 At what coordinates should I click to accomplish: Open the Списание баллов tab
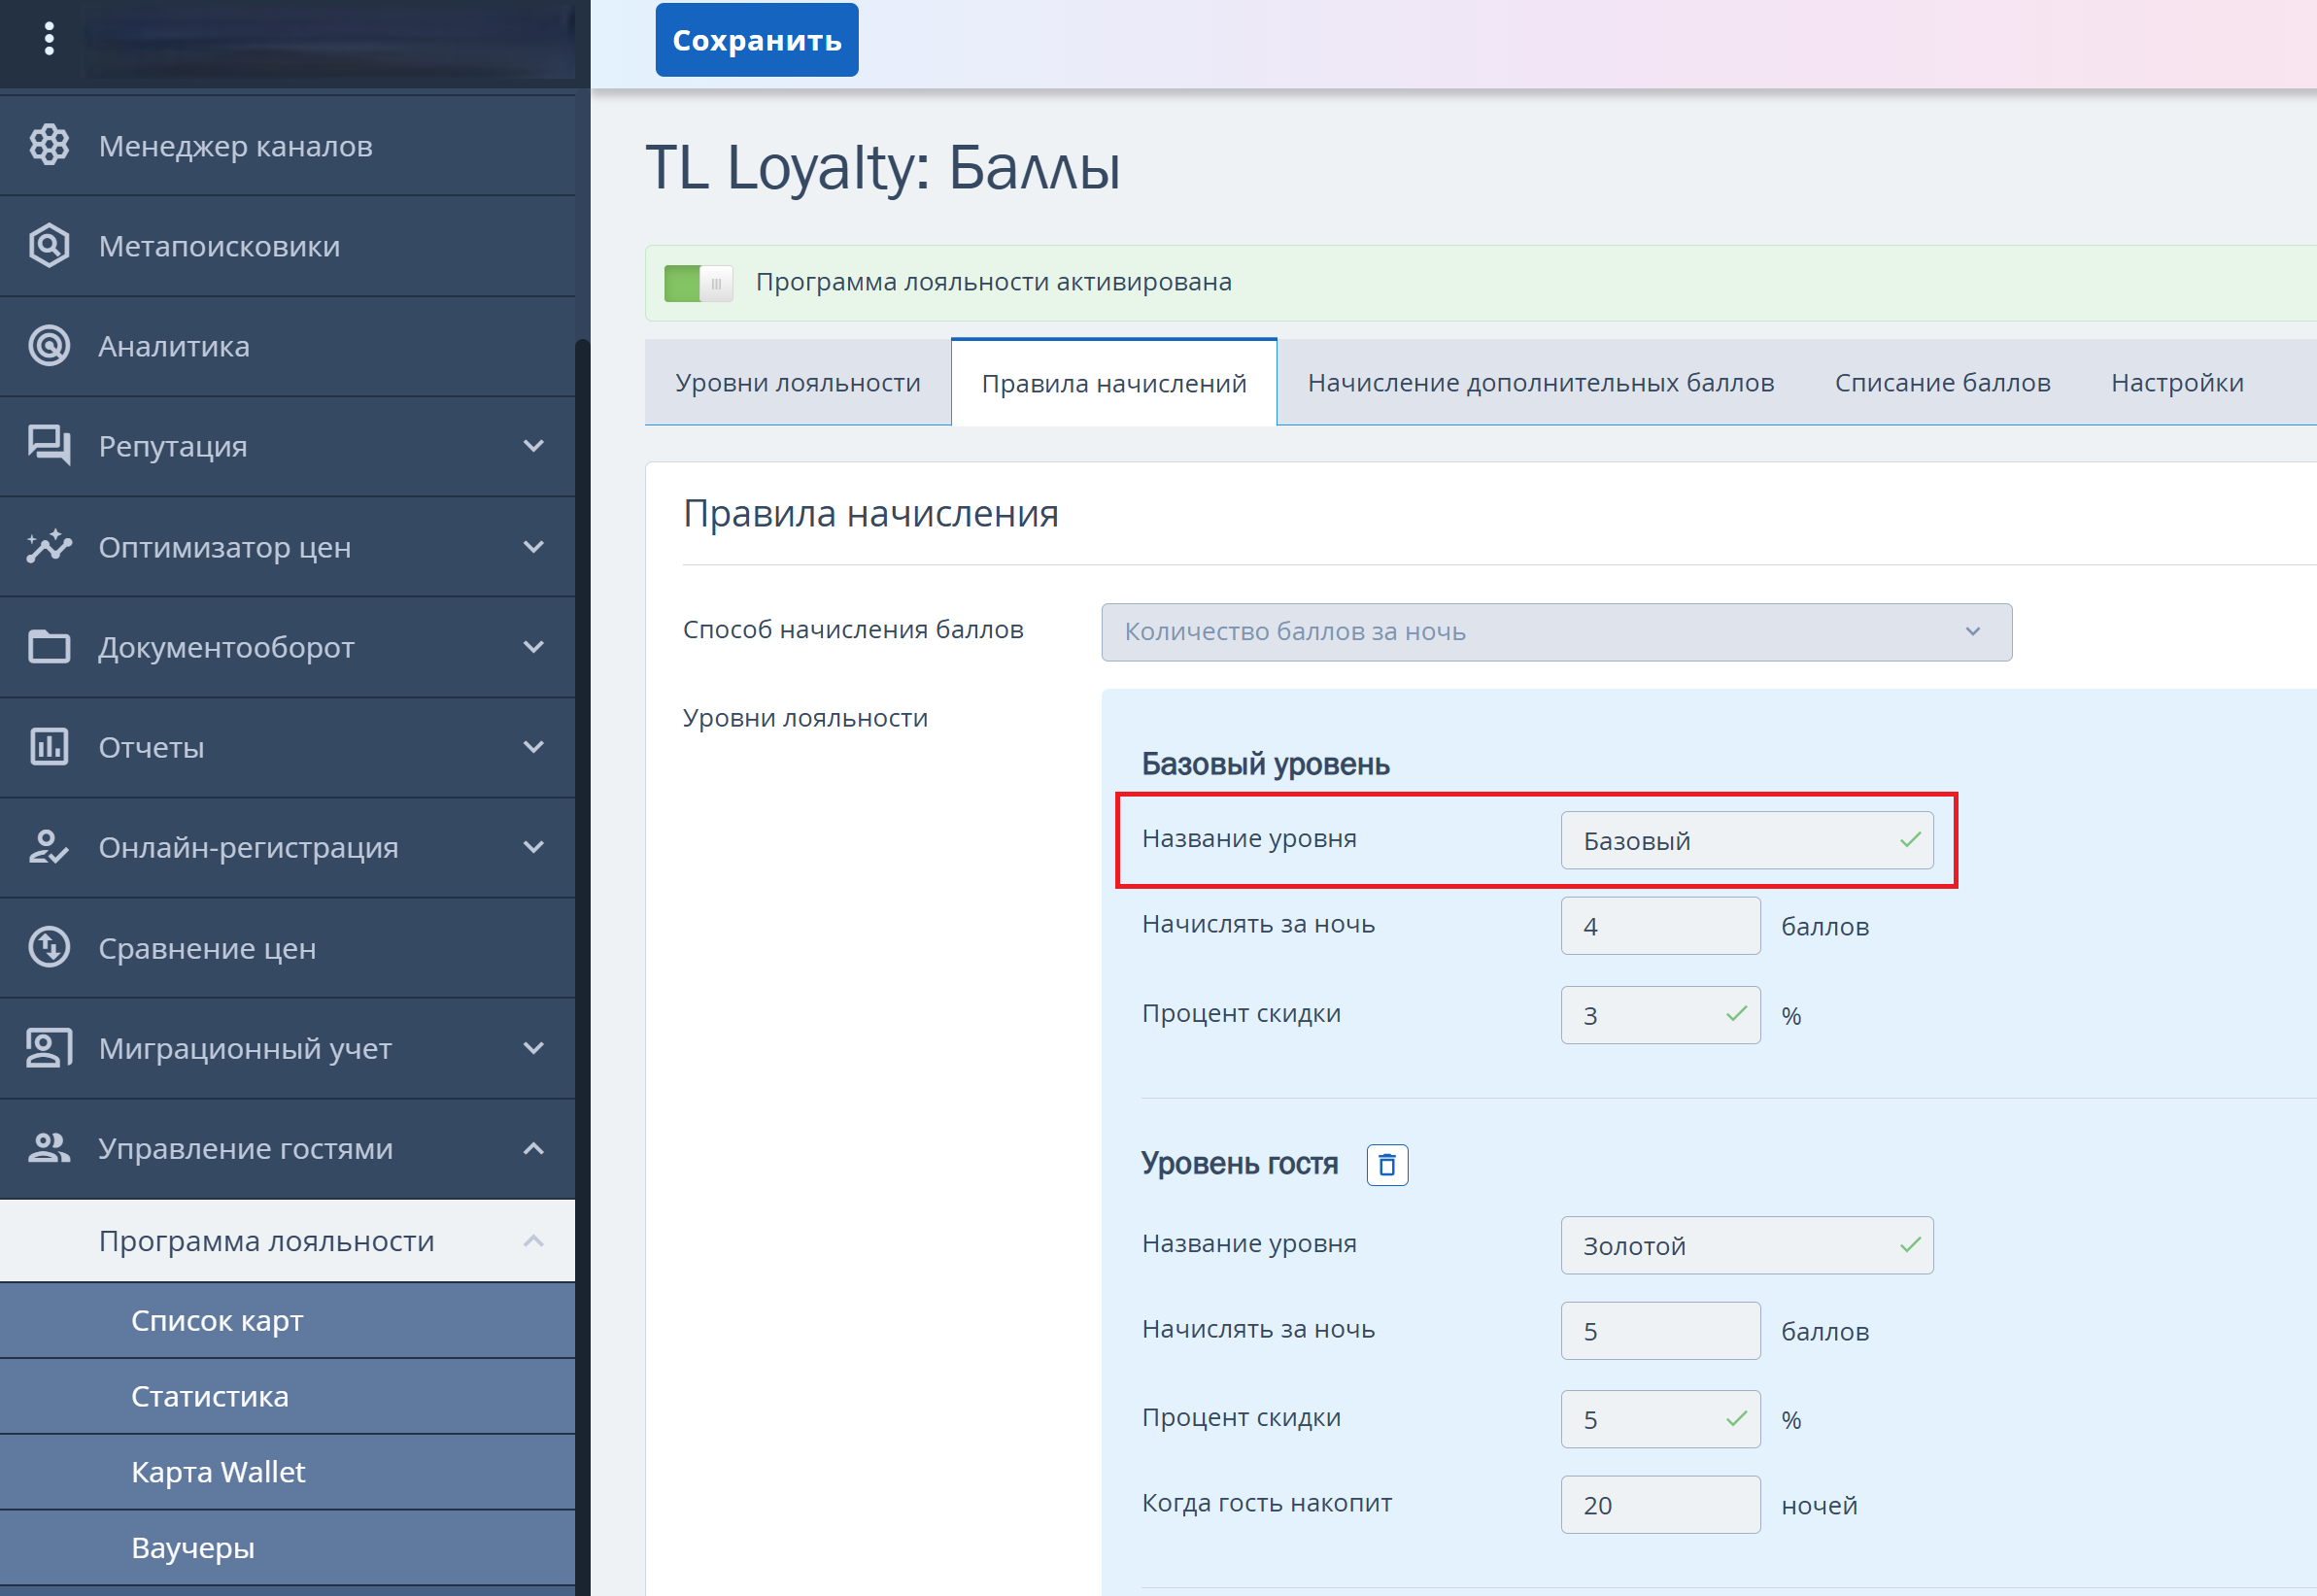point(1941,383)
